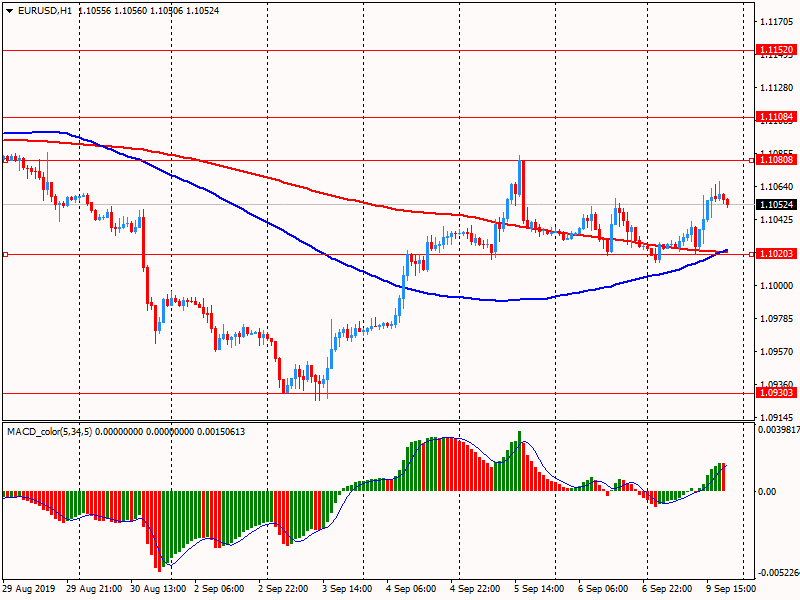Select the 1.11084 red price label
The width and height of the screenshot is (800, 600).
(776, 117)
